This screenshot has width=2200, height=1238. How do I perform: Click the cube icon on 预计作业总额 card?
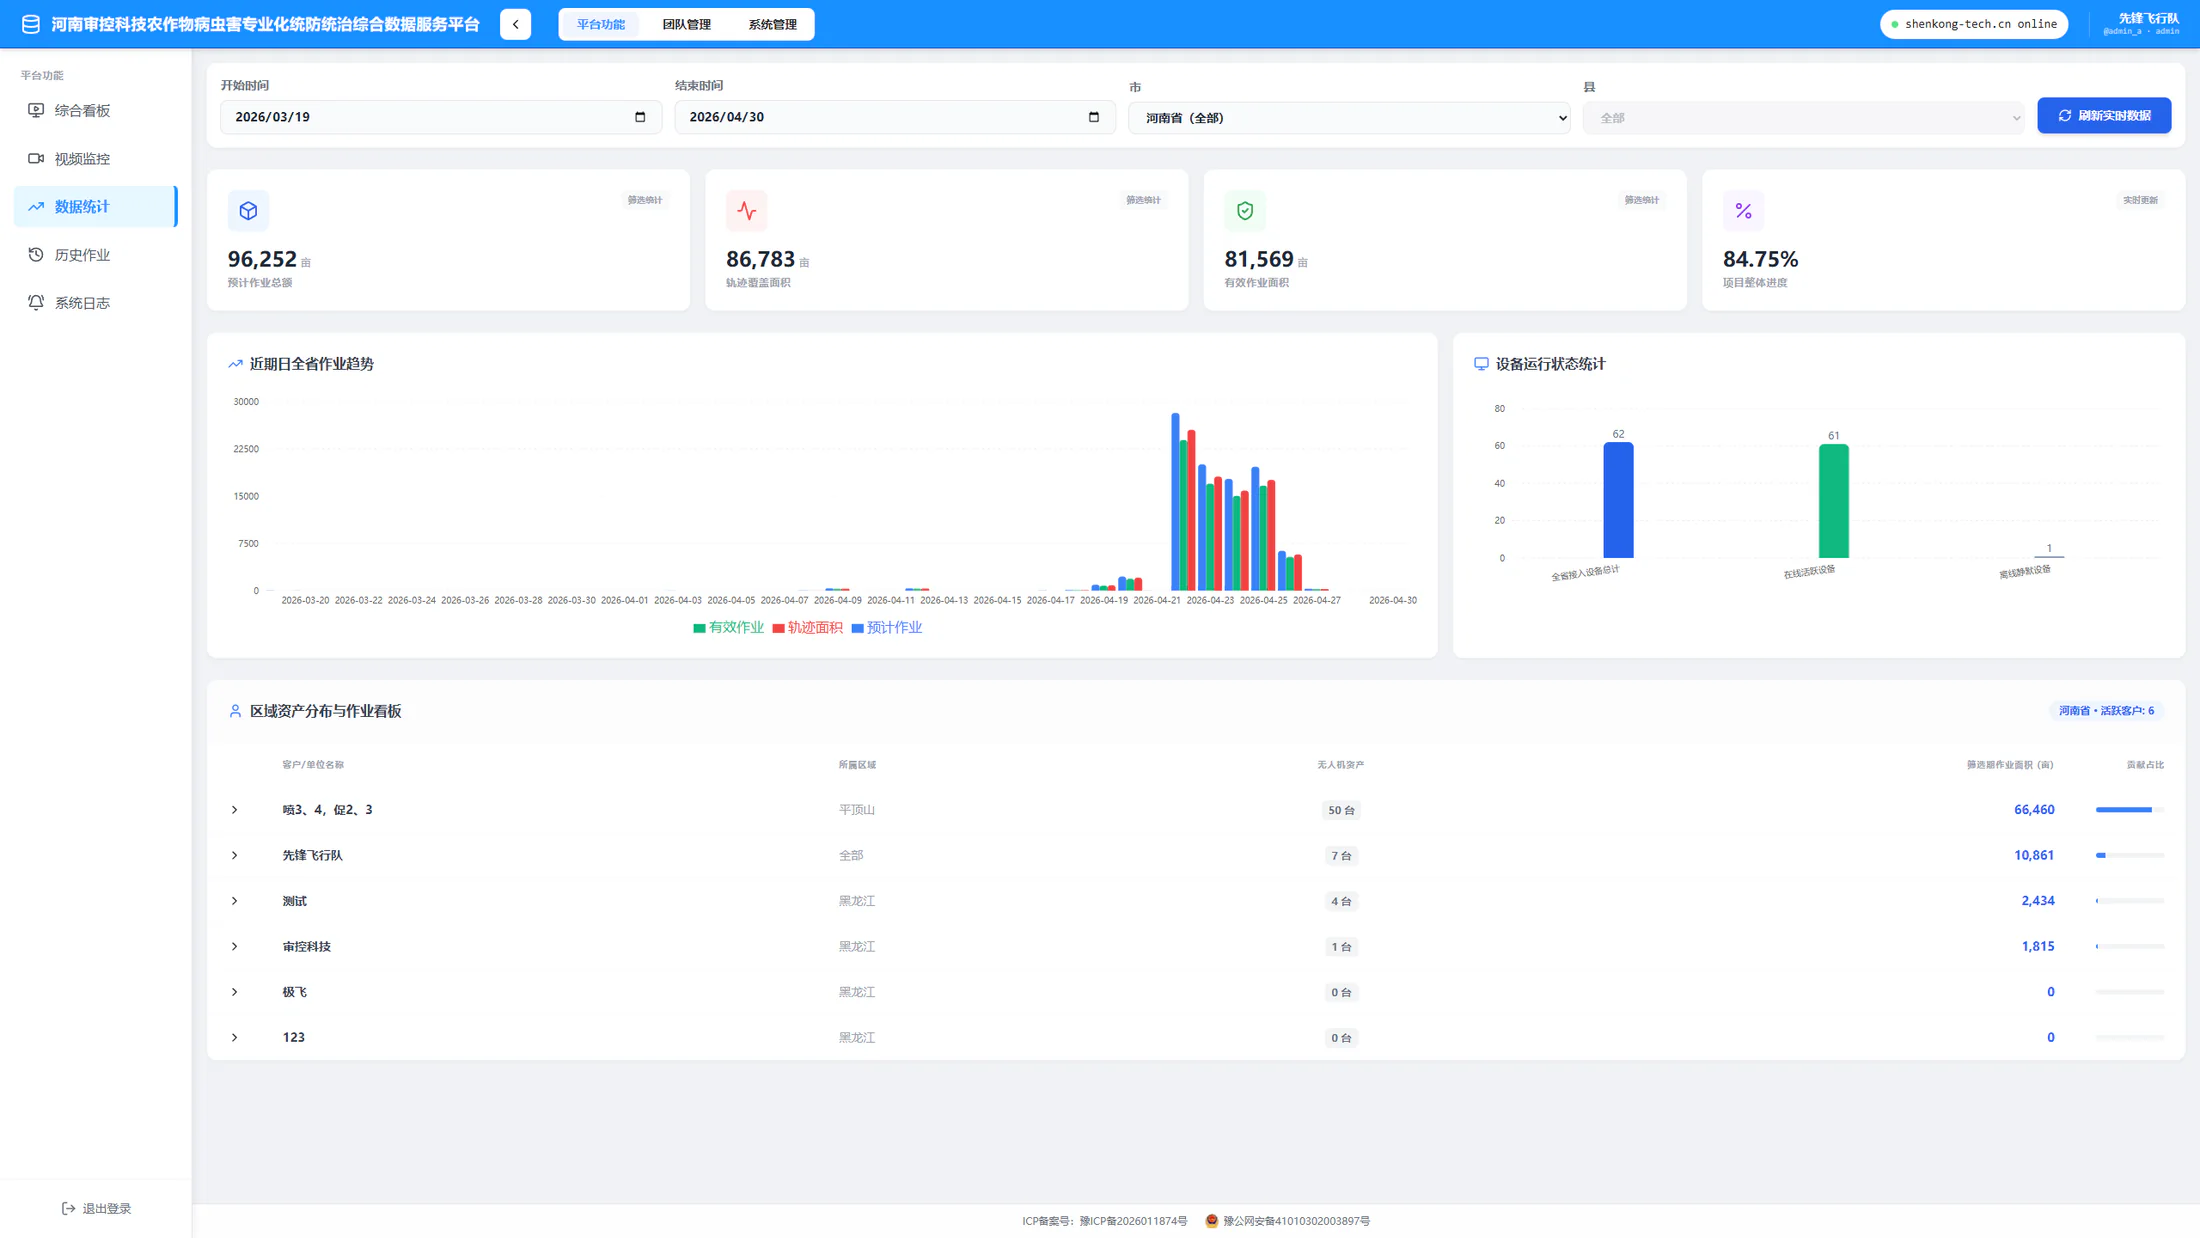[x=248, y=211]
